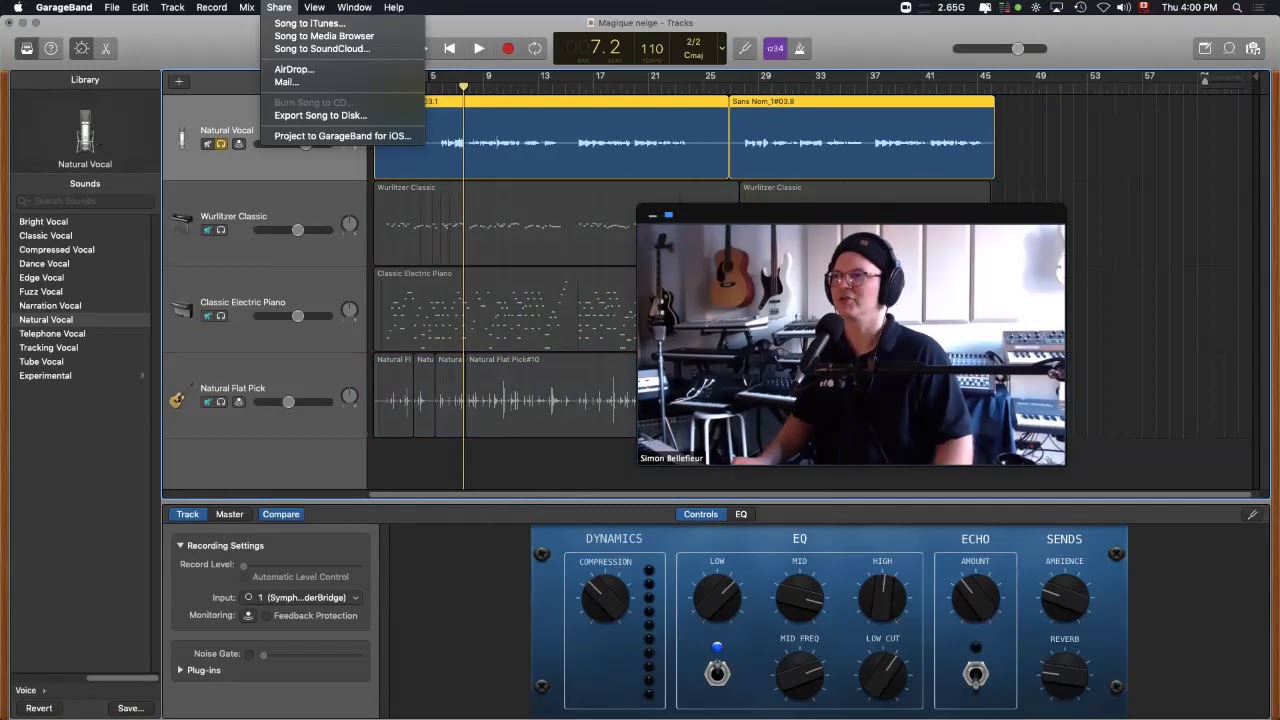1280x720 pixels.
Task: Click the Reverb knob under Sends
Action: (1064, 676)
